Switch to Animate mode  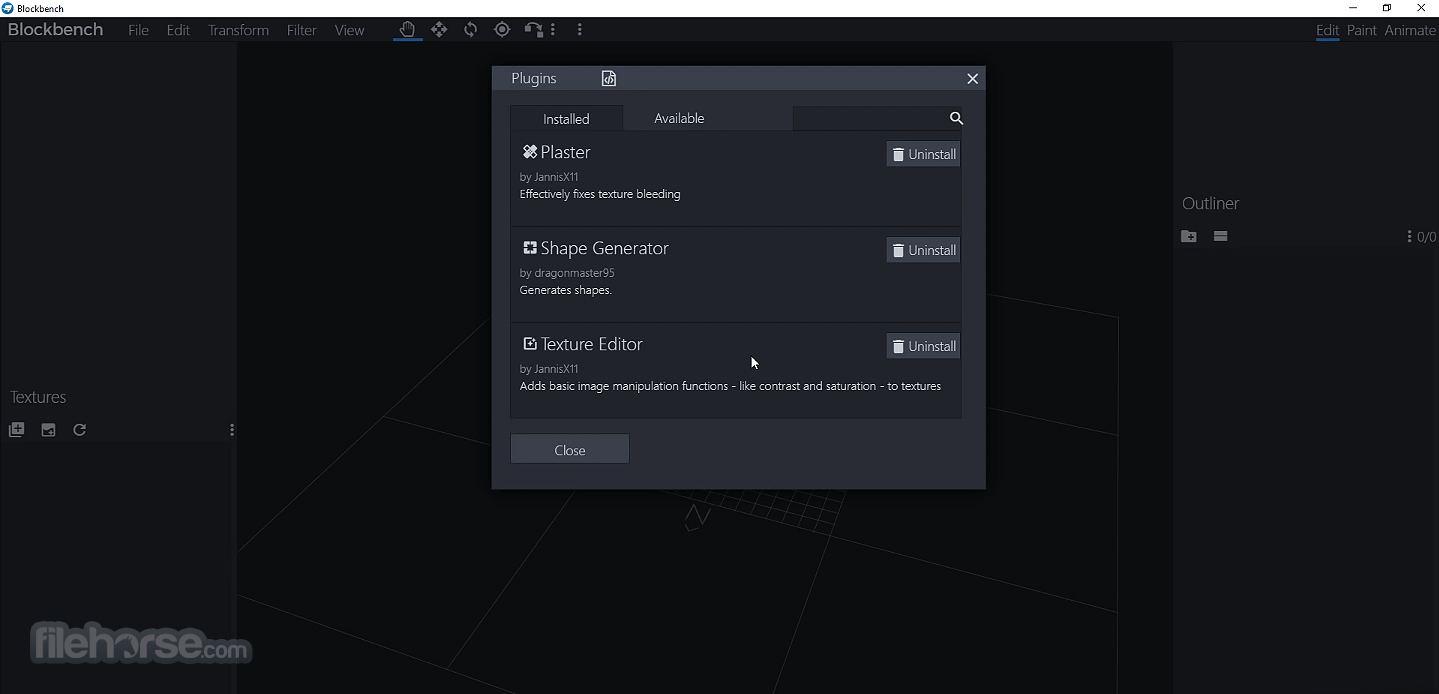click(x=1410, y=30)
